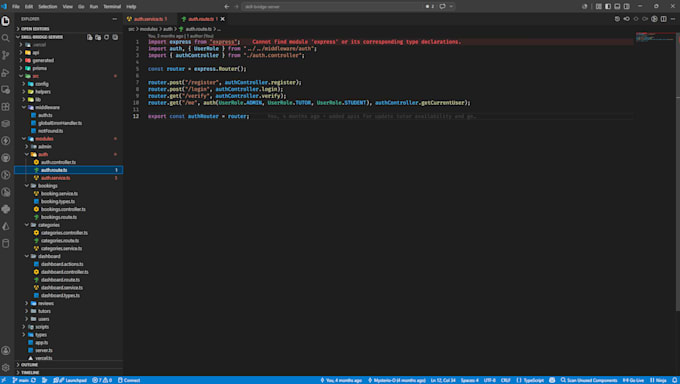Click the editor minimap
The width and height of the screenshot is (680, 384).
(x=655, y=37)
